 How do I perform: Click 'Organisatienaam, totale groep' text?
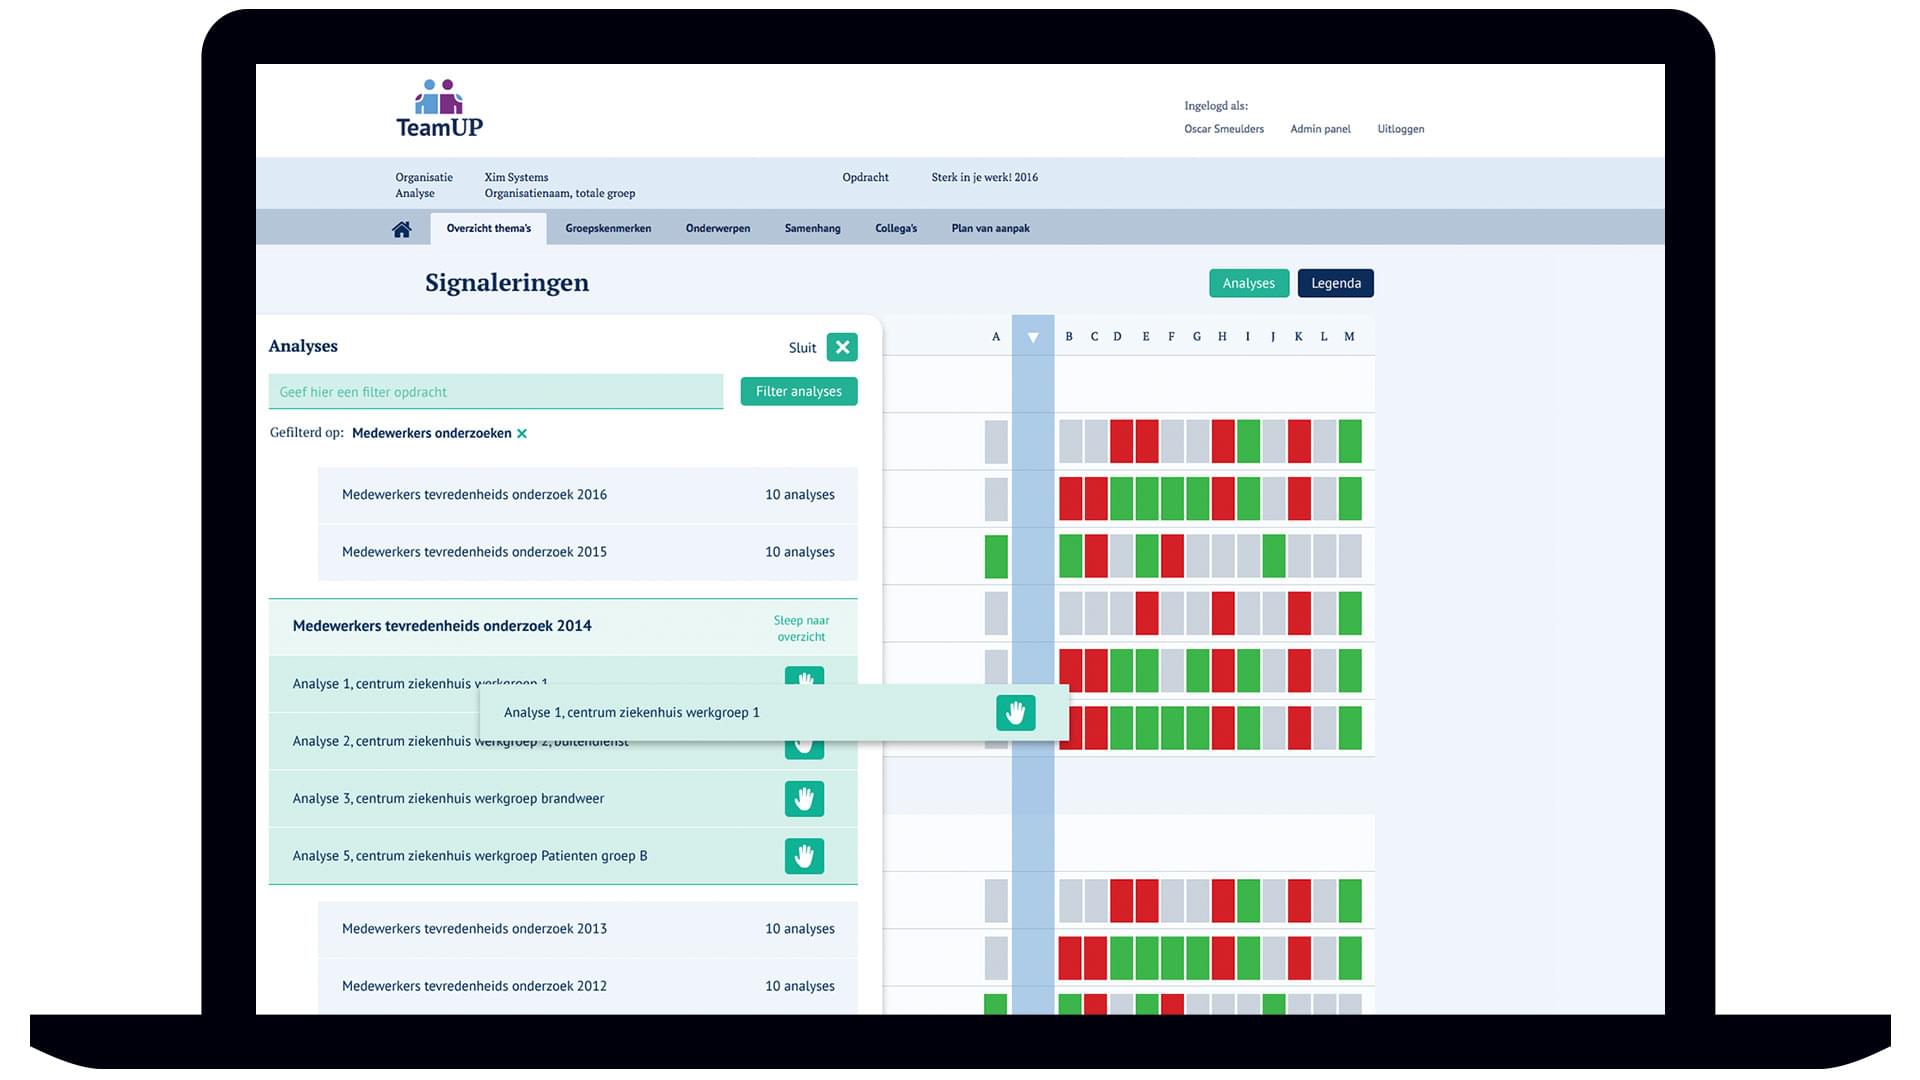pyautogui.click(x=560, y=193)
